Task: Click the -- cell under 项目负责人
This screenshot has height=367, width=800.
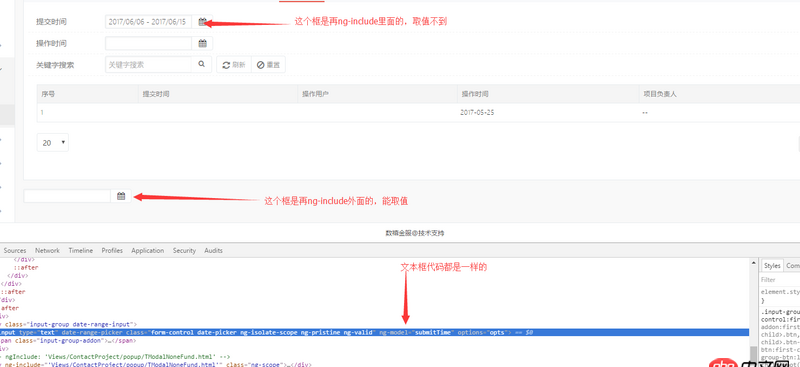Action: coord(645,113)
